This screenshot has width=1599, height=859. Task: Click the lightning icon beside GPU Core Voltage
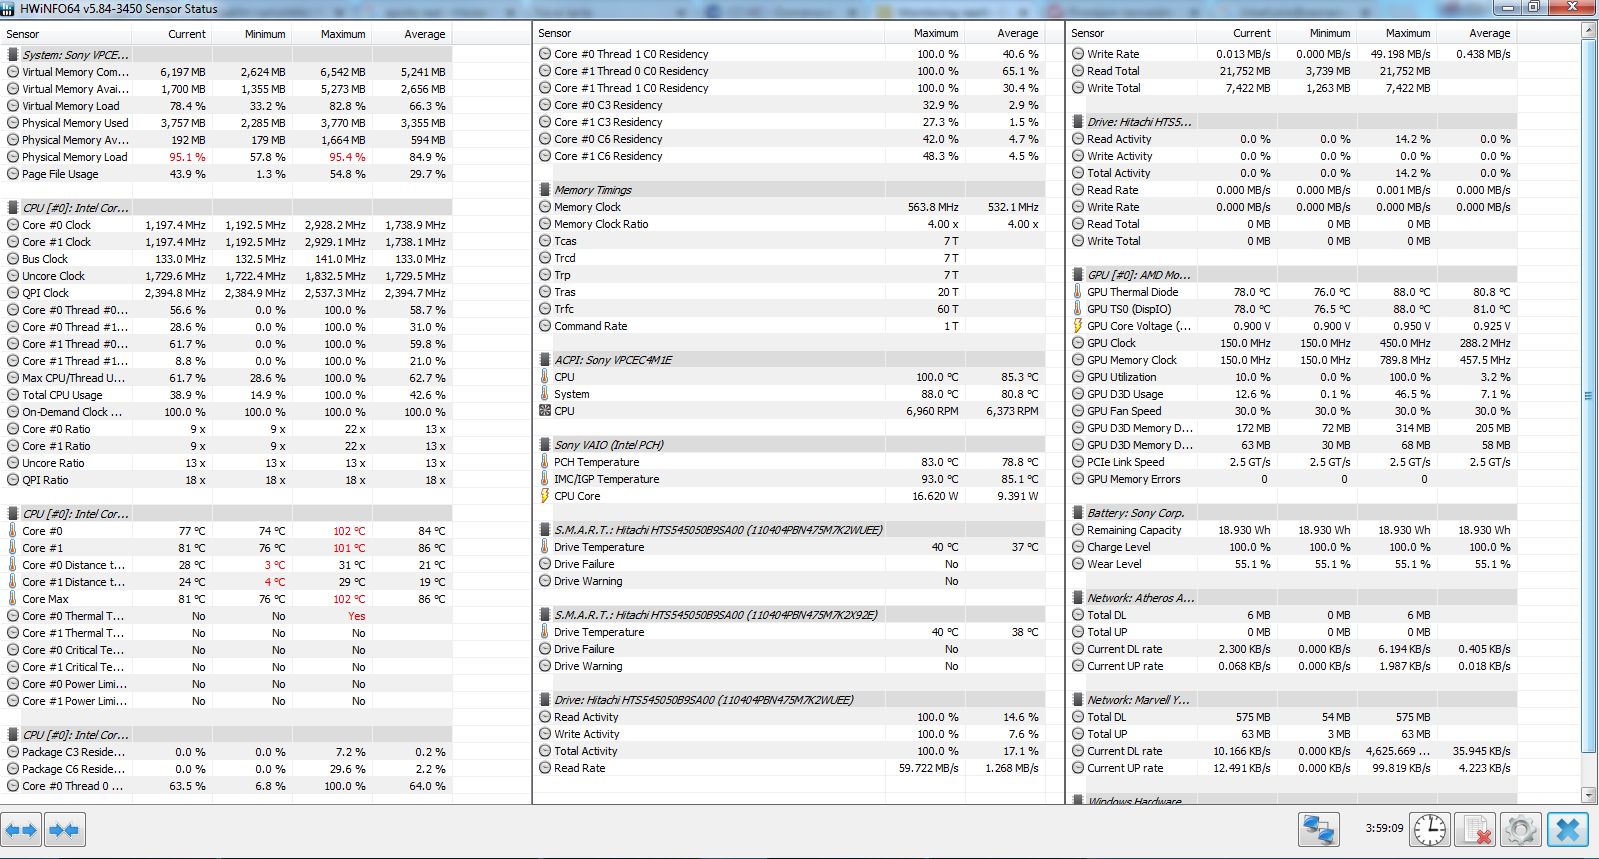tap(1078, 326)
